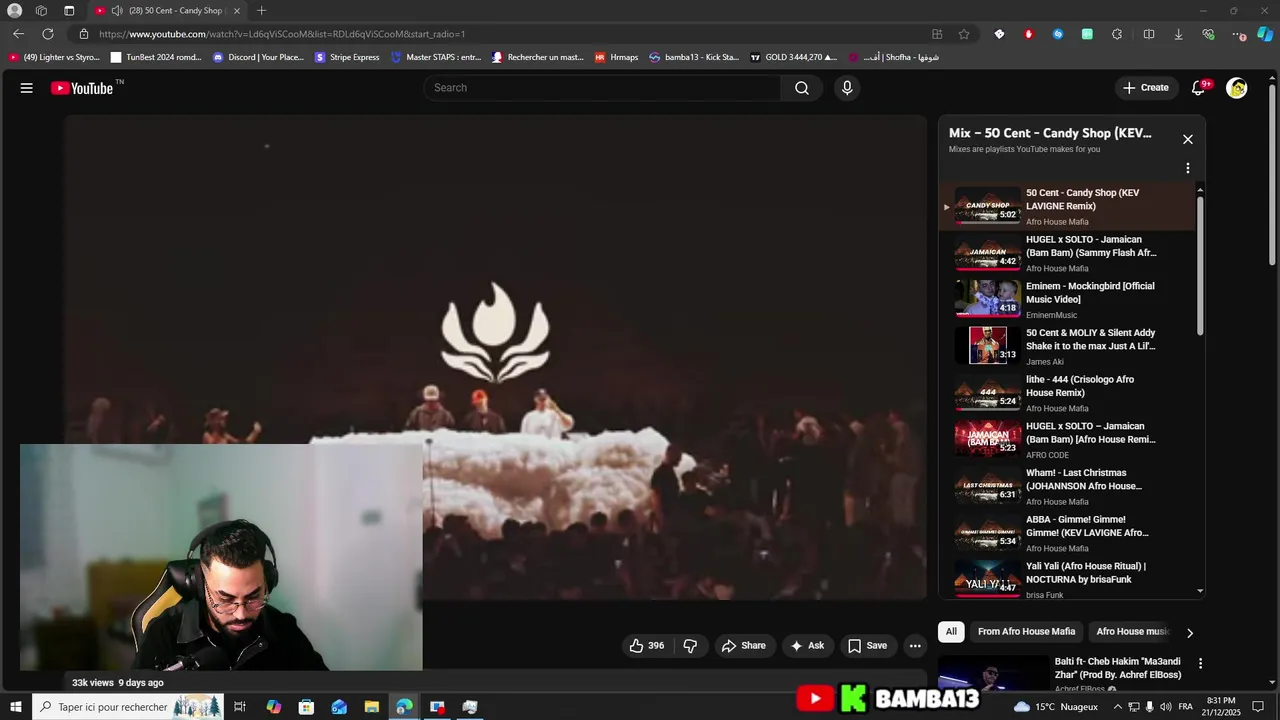The height and width of the screenshot is (720, 1280).
Task: Open Task View on taskbar
Action: 240,707
